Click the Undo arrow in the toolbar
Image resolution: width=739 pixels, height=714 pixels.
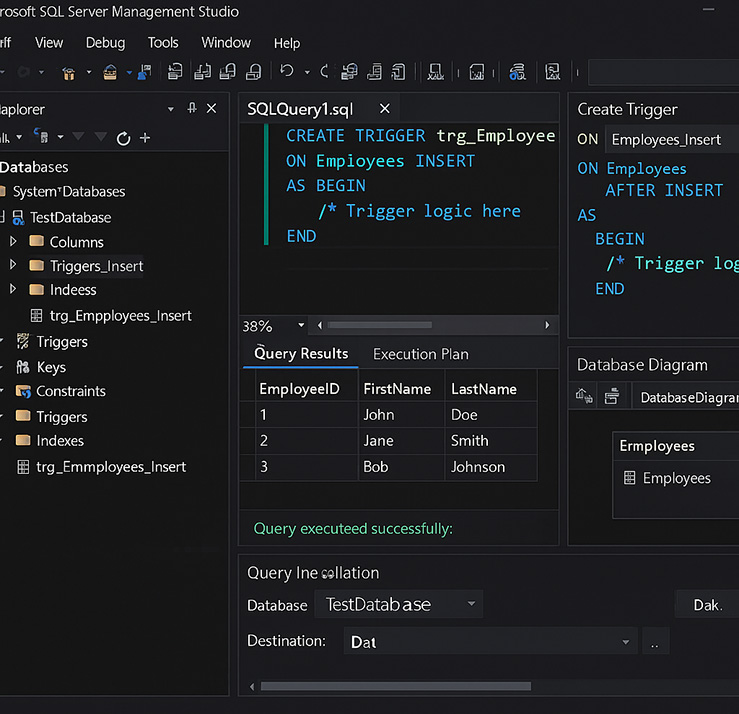pos(287,71)
